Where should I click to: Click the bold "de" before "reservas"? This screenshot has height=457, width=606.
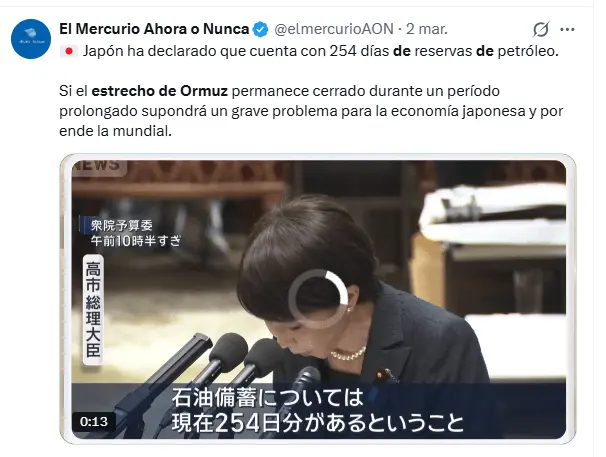402,51
